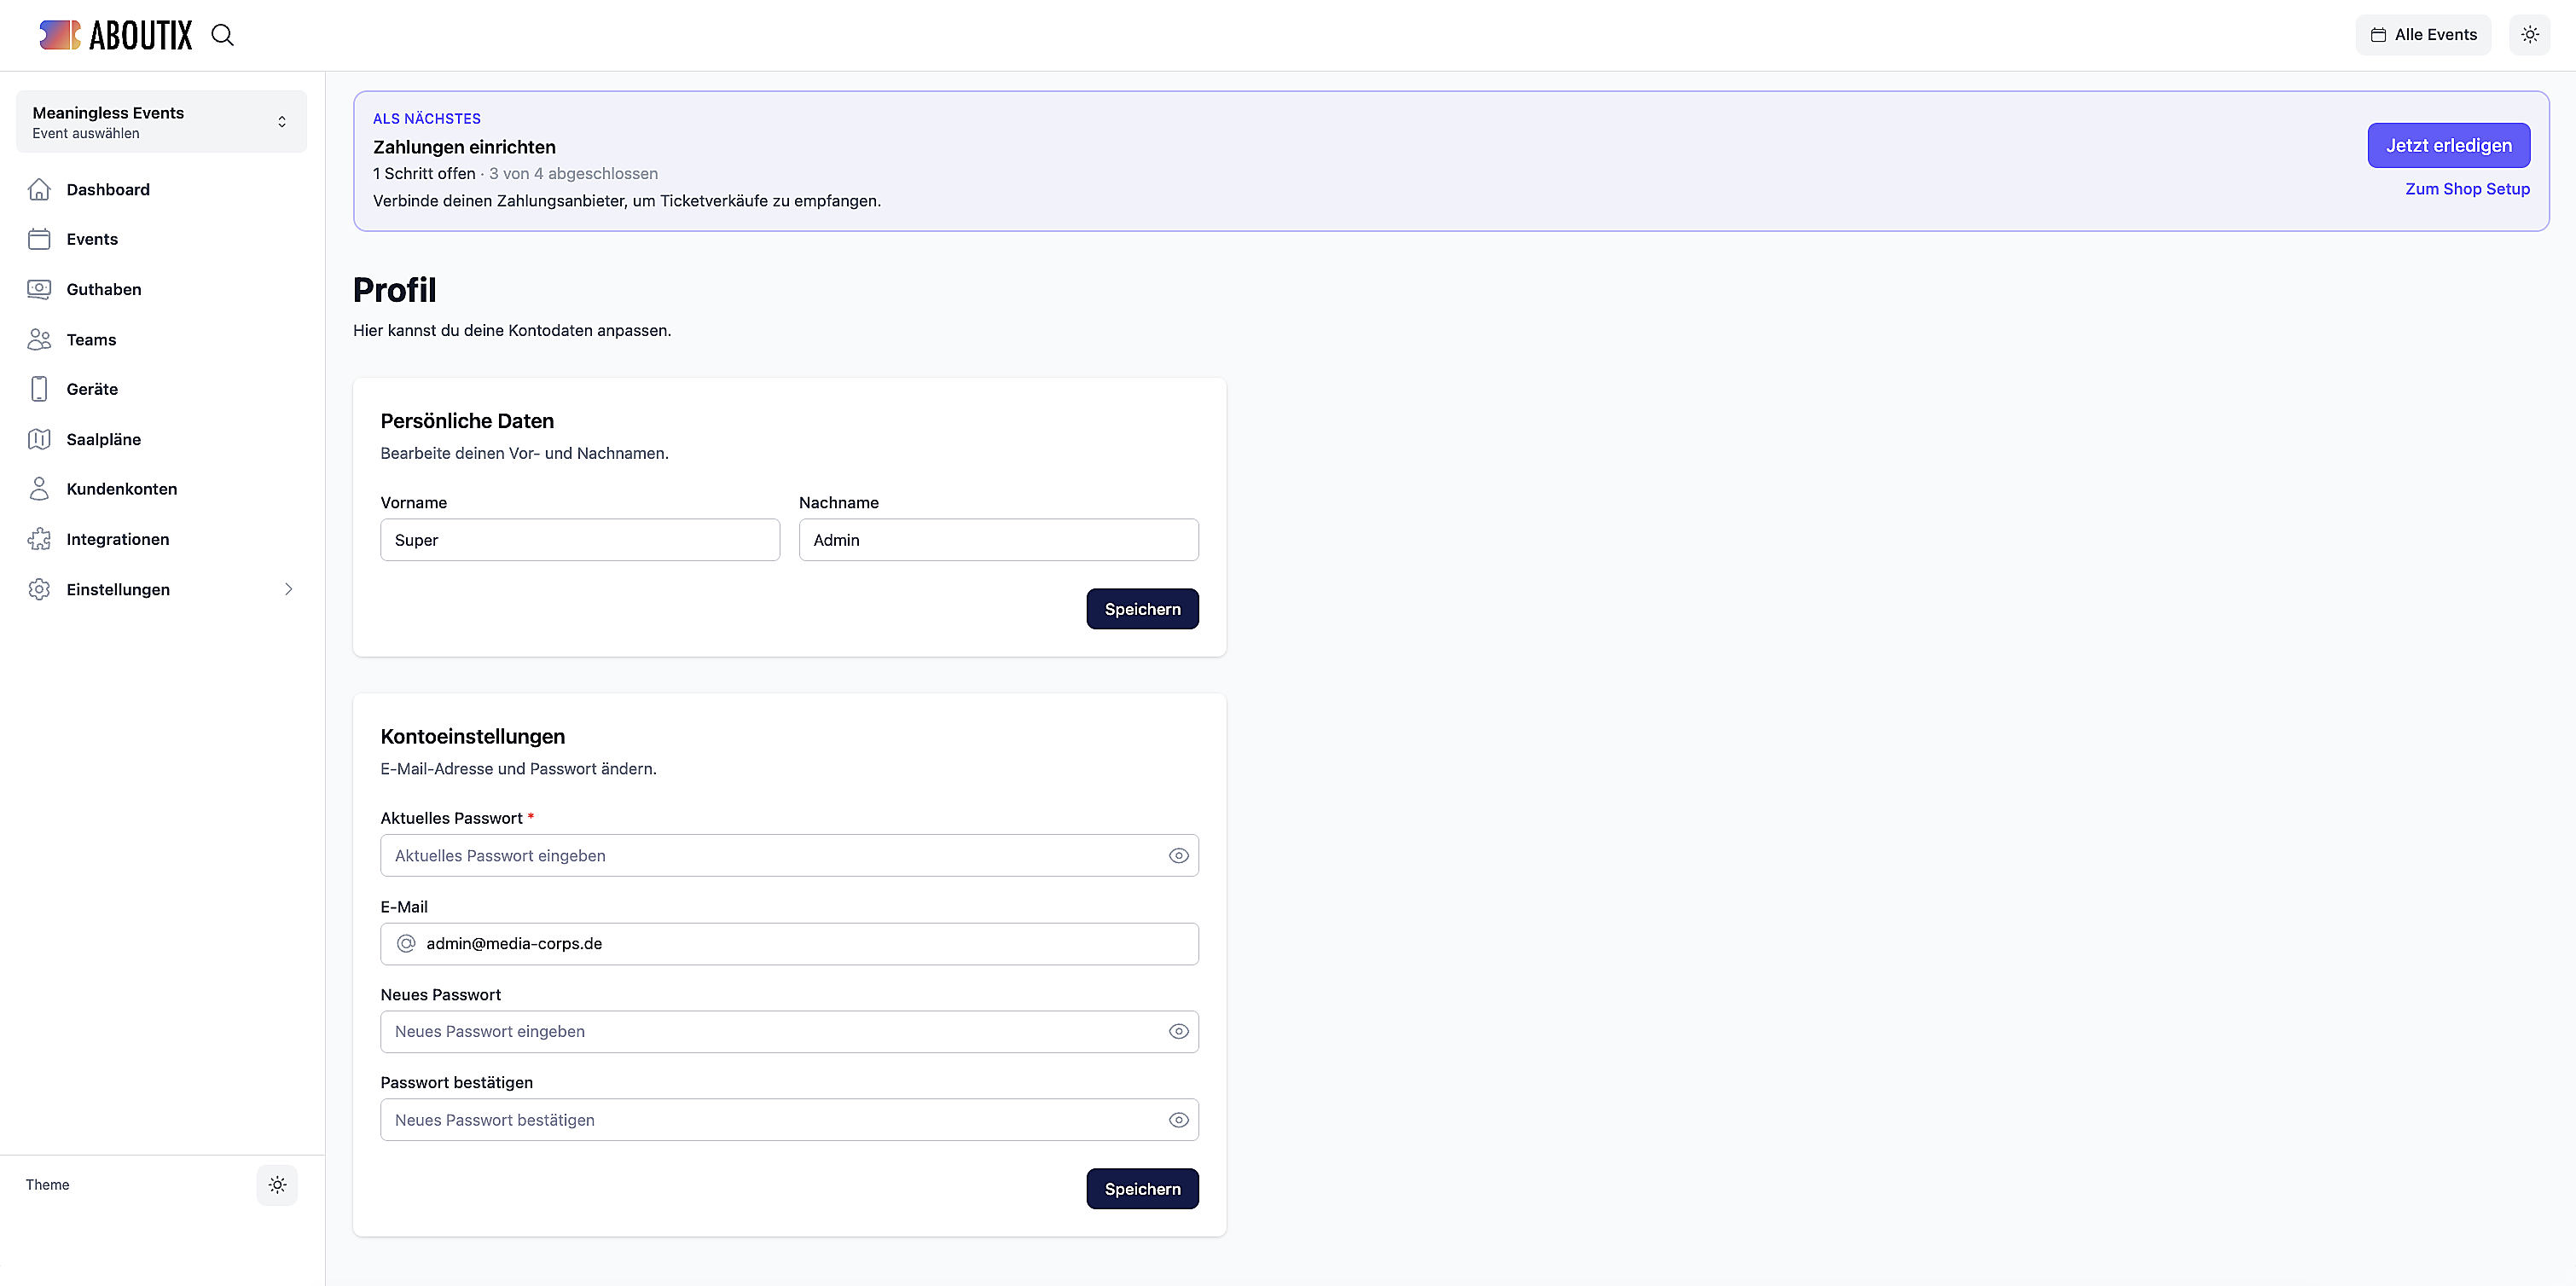Click the Jetzt erledigen button
The height and width of the screenshot is (1286, 2576).
click(x=2448, y=146)
